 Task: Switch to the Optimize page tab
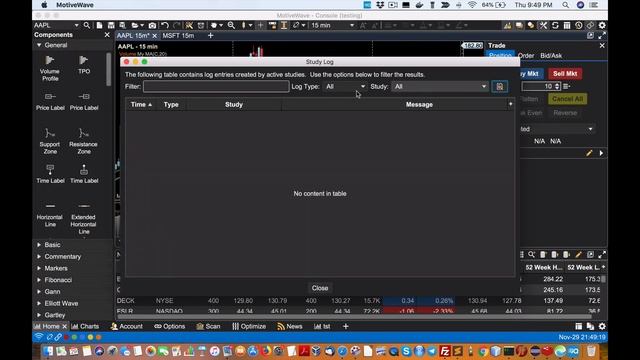249,326
